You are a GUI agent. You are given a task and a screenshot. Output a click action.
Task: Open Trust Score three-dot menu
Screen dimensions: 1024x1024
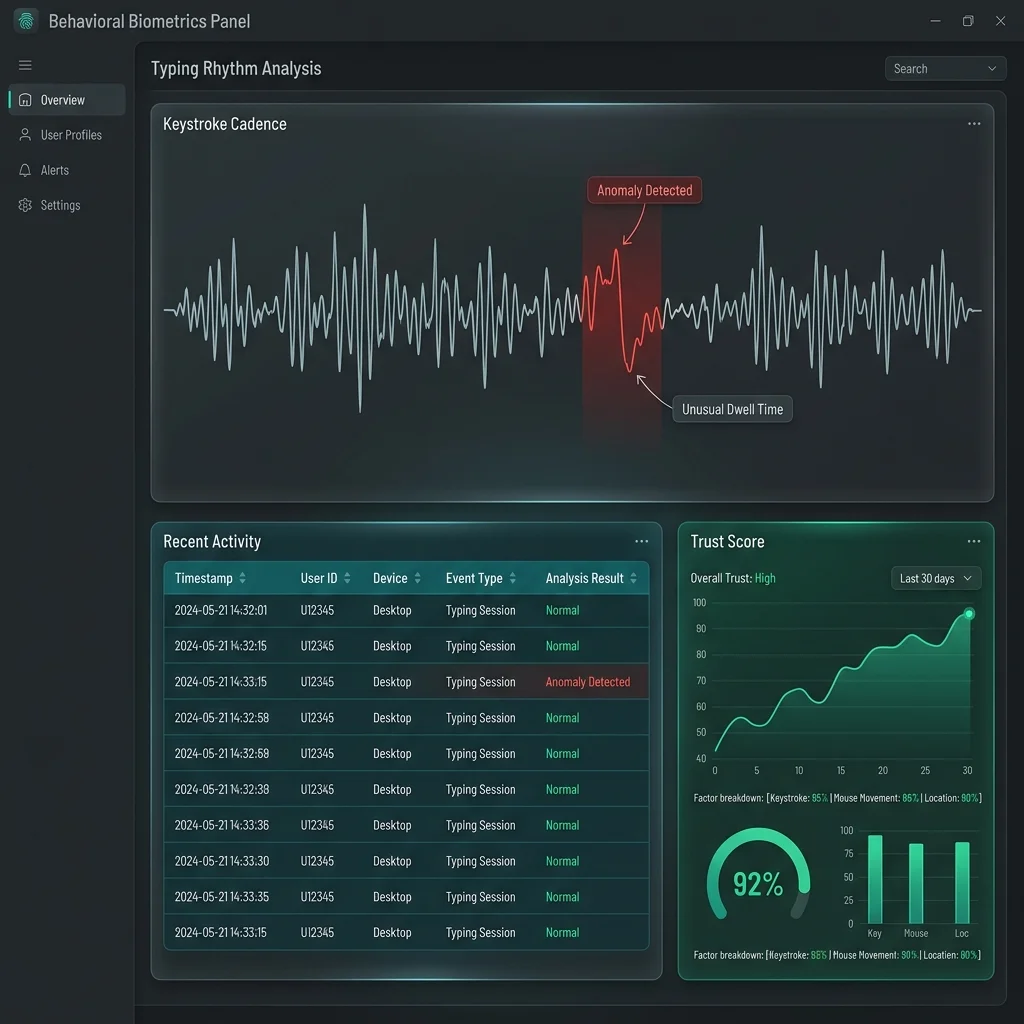pyautogui.click(x=974, y=541)
